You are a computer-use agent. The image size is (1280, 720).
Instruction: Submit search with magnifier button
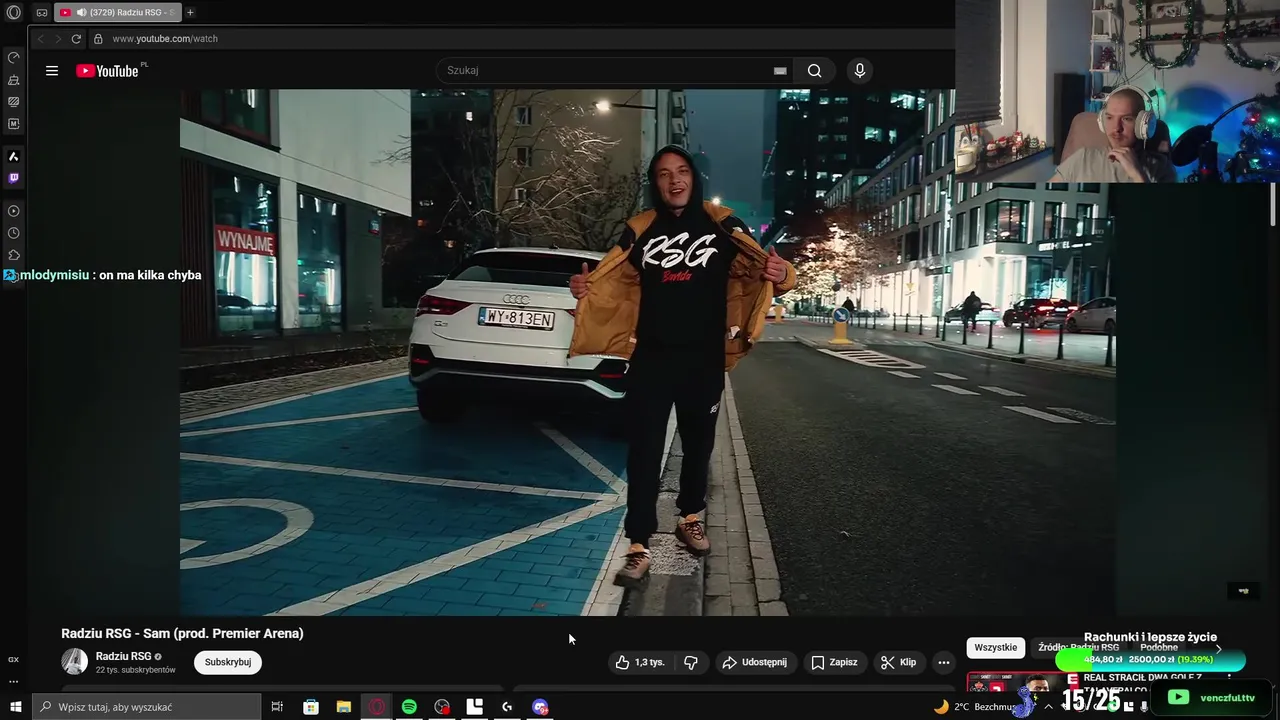(x=815, y=71)
